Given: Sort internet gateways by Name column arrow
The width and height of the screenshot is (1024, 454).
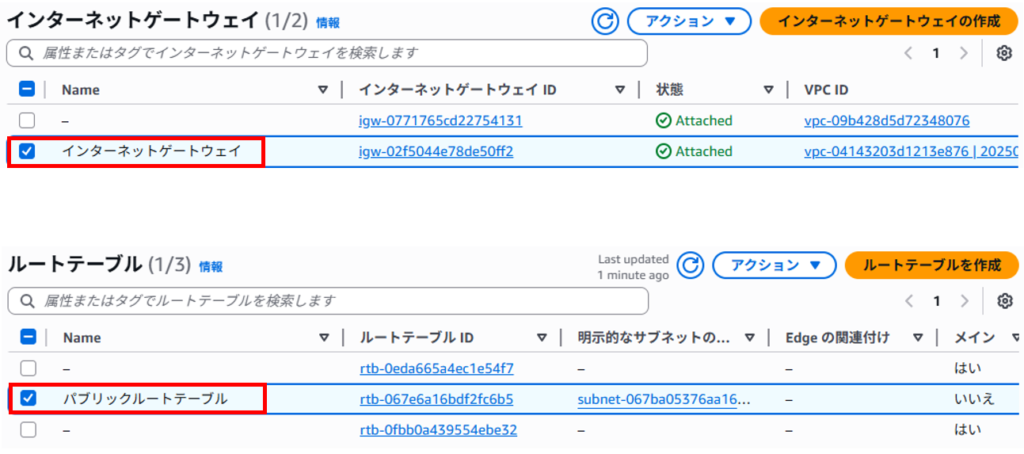Looking at the screenshot, I should coord(323,89).
